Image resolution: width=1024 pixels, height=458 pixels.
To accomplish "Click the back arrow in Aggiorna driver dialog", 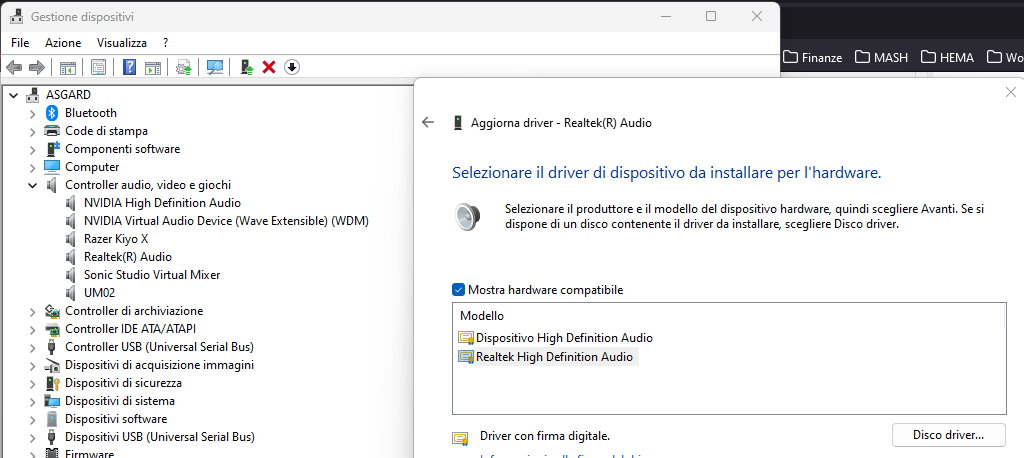I will click(428, 122).
